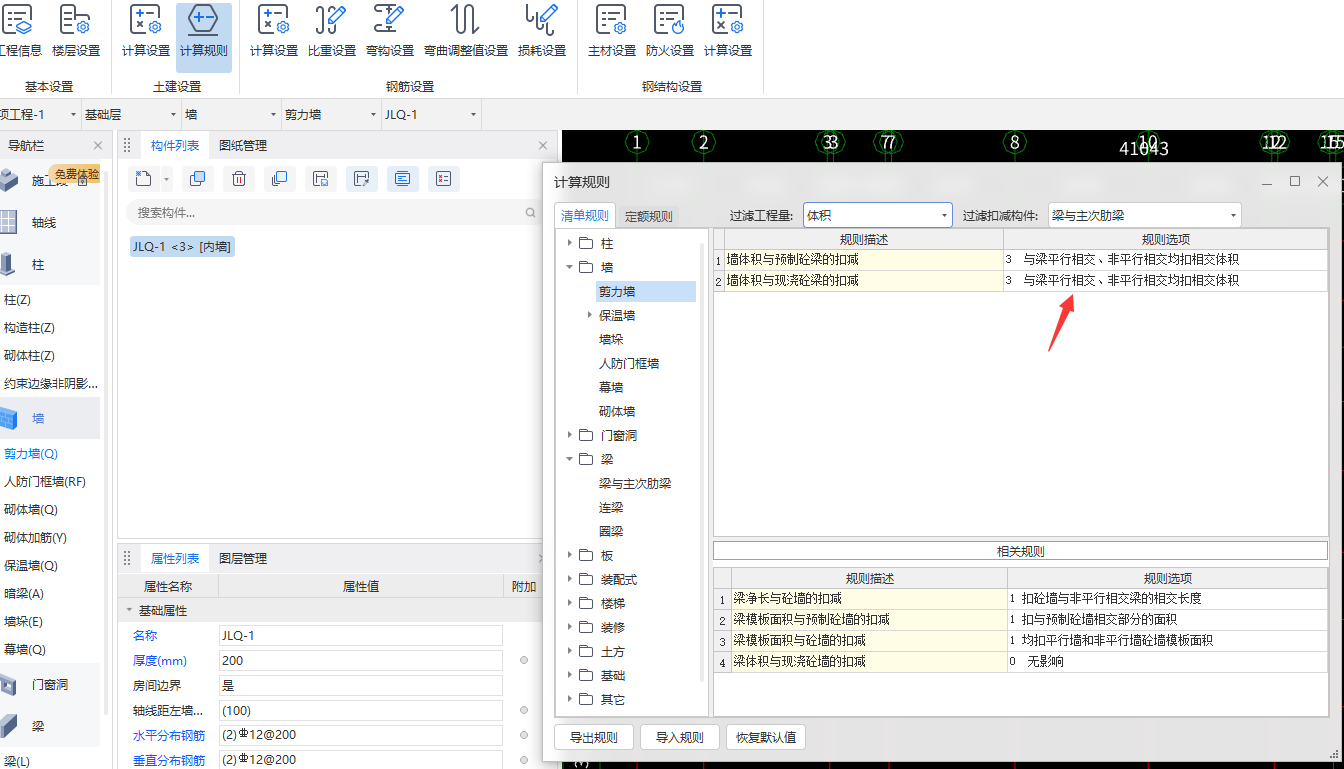Viewport: 1344px width, 769px height.
Task: Click the inter-floor copy icon in 构件列表
Action: click(x=280, y=179)
